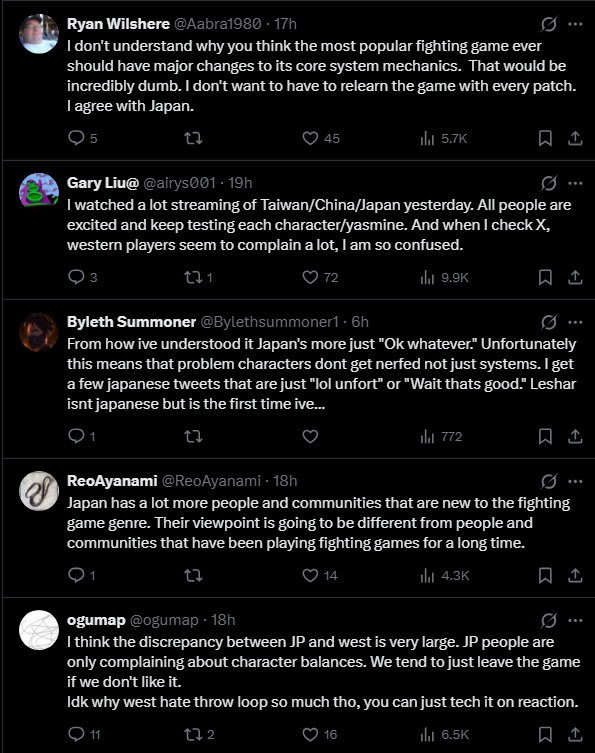Click Grok icon on ReoAyanami's tweet

coord(548,481)
